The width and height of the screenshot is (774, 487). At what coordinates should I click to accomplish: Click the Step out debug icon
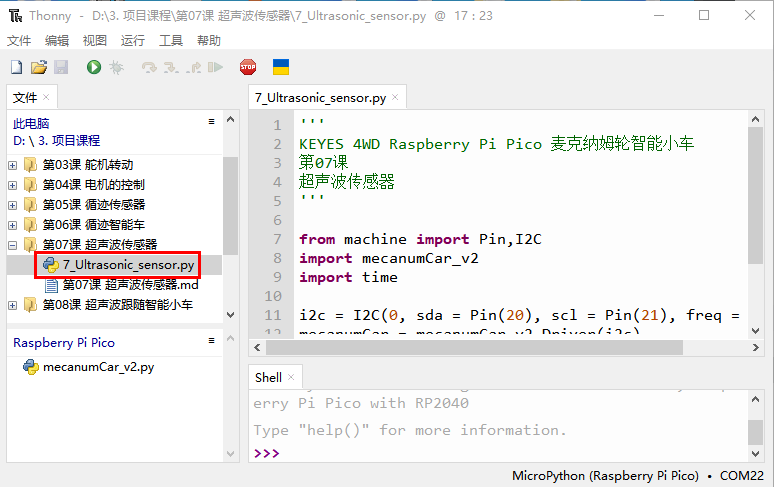pyautogui.click(x=194, y=67)
